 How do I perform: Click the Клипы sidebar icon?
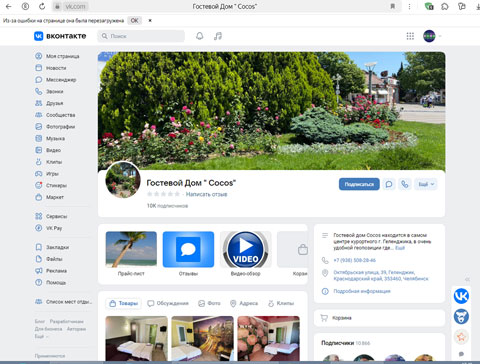pos(39,162)
